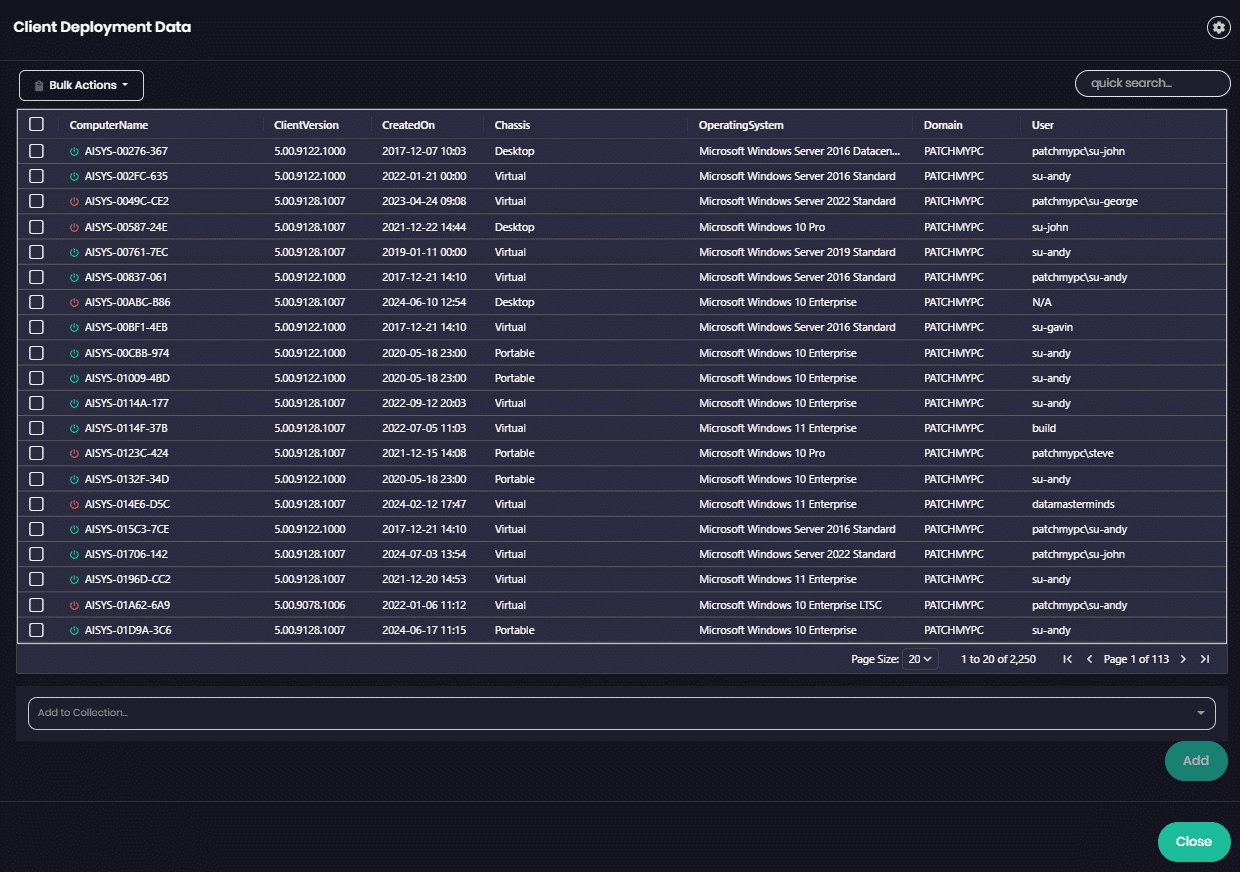Change the Page Size dropdown
Viewport: 1240px width, 872px height.
tap(920, 659)
